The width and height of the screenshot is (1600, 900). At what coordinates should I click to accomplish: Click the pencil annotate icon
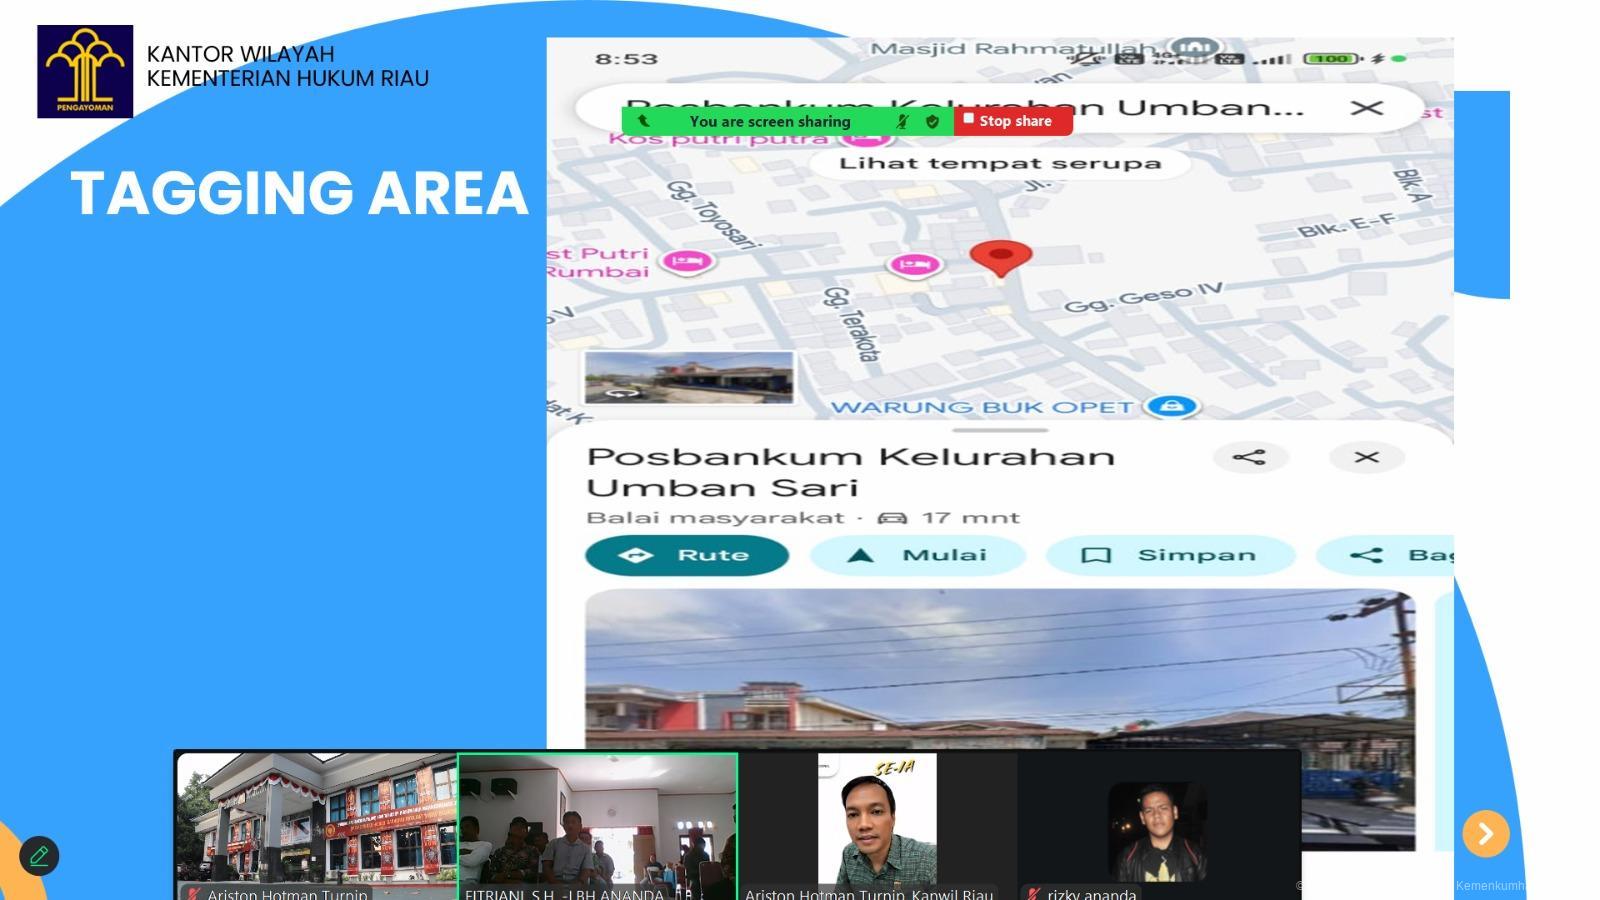coord(39,856)
